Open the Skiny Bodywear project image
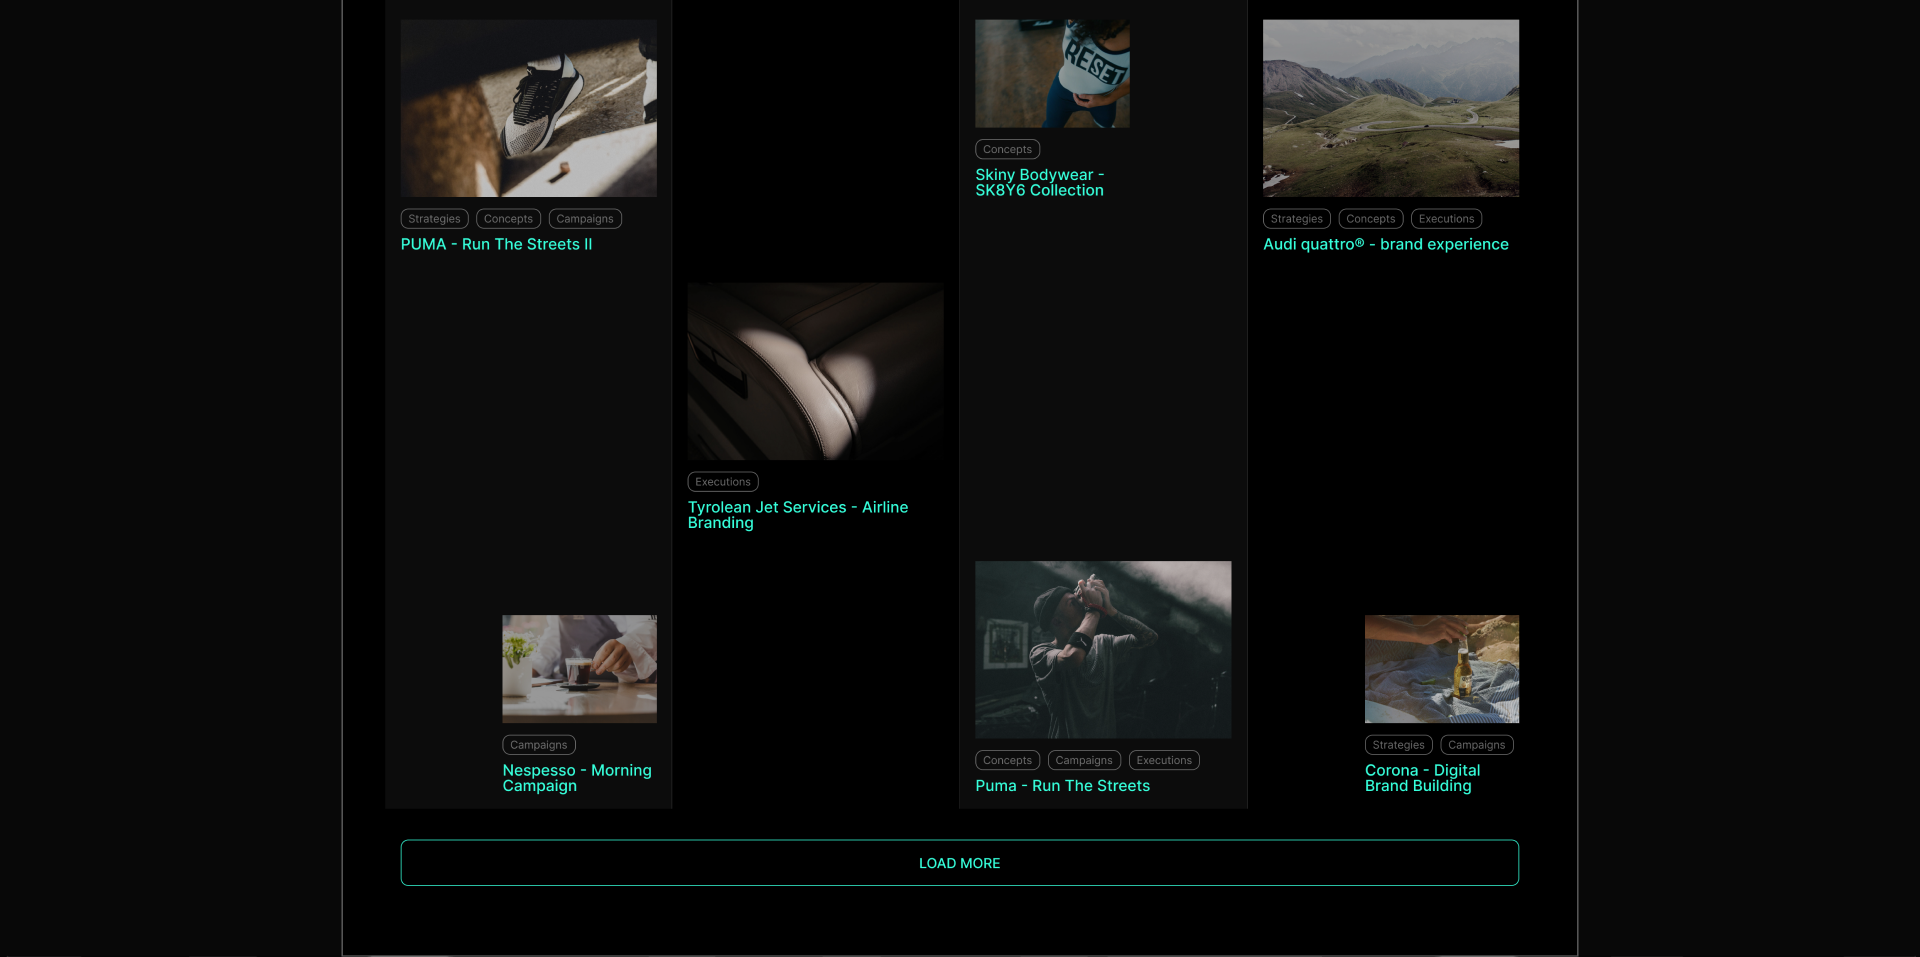The width and height of the screenshot is (1920, 957). point(1052,74)
